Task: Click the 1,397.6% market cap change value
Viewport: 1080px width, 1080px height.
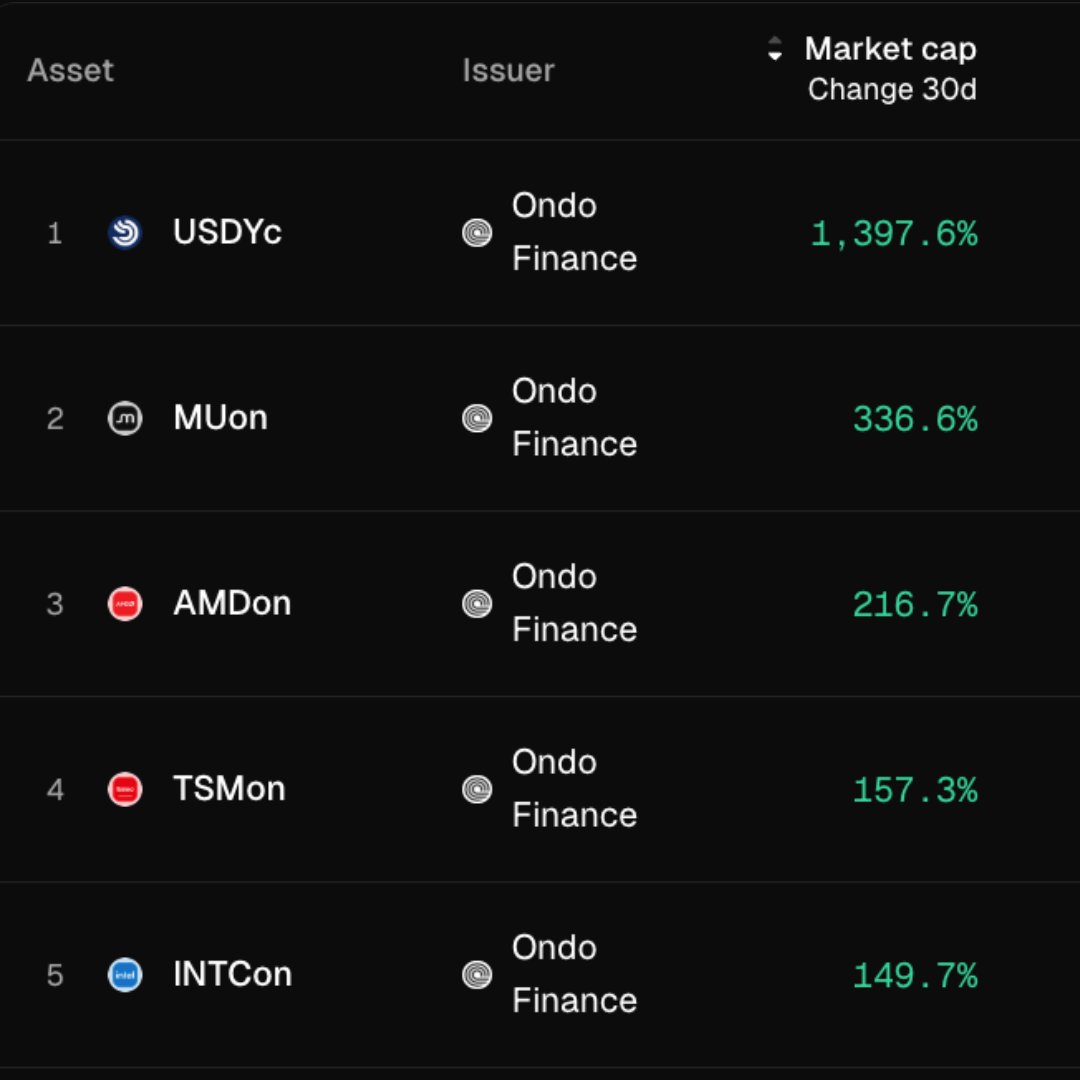Action: point(894,234)
